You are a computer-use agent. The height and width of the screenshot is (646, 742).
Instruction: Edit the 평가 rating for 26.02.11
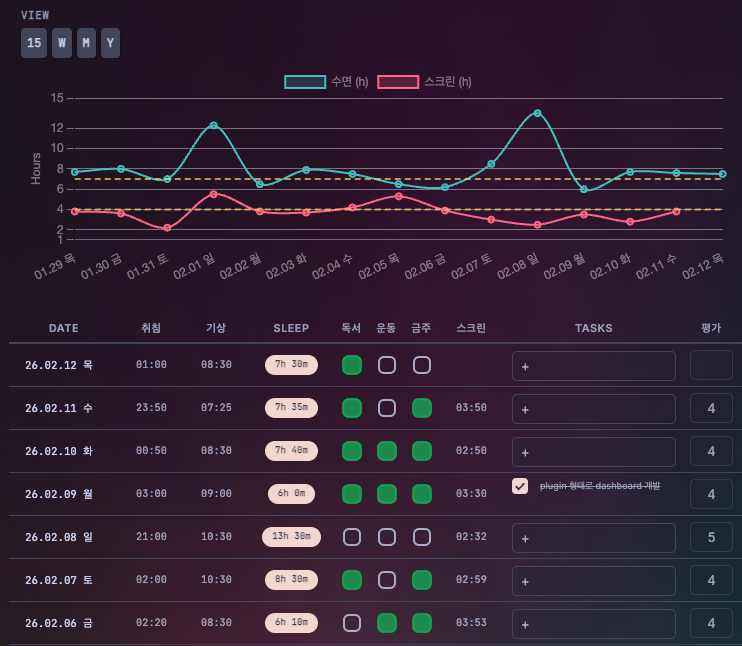711,408
